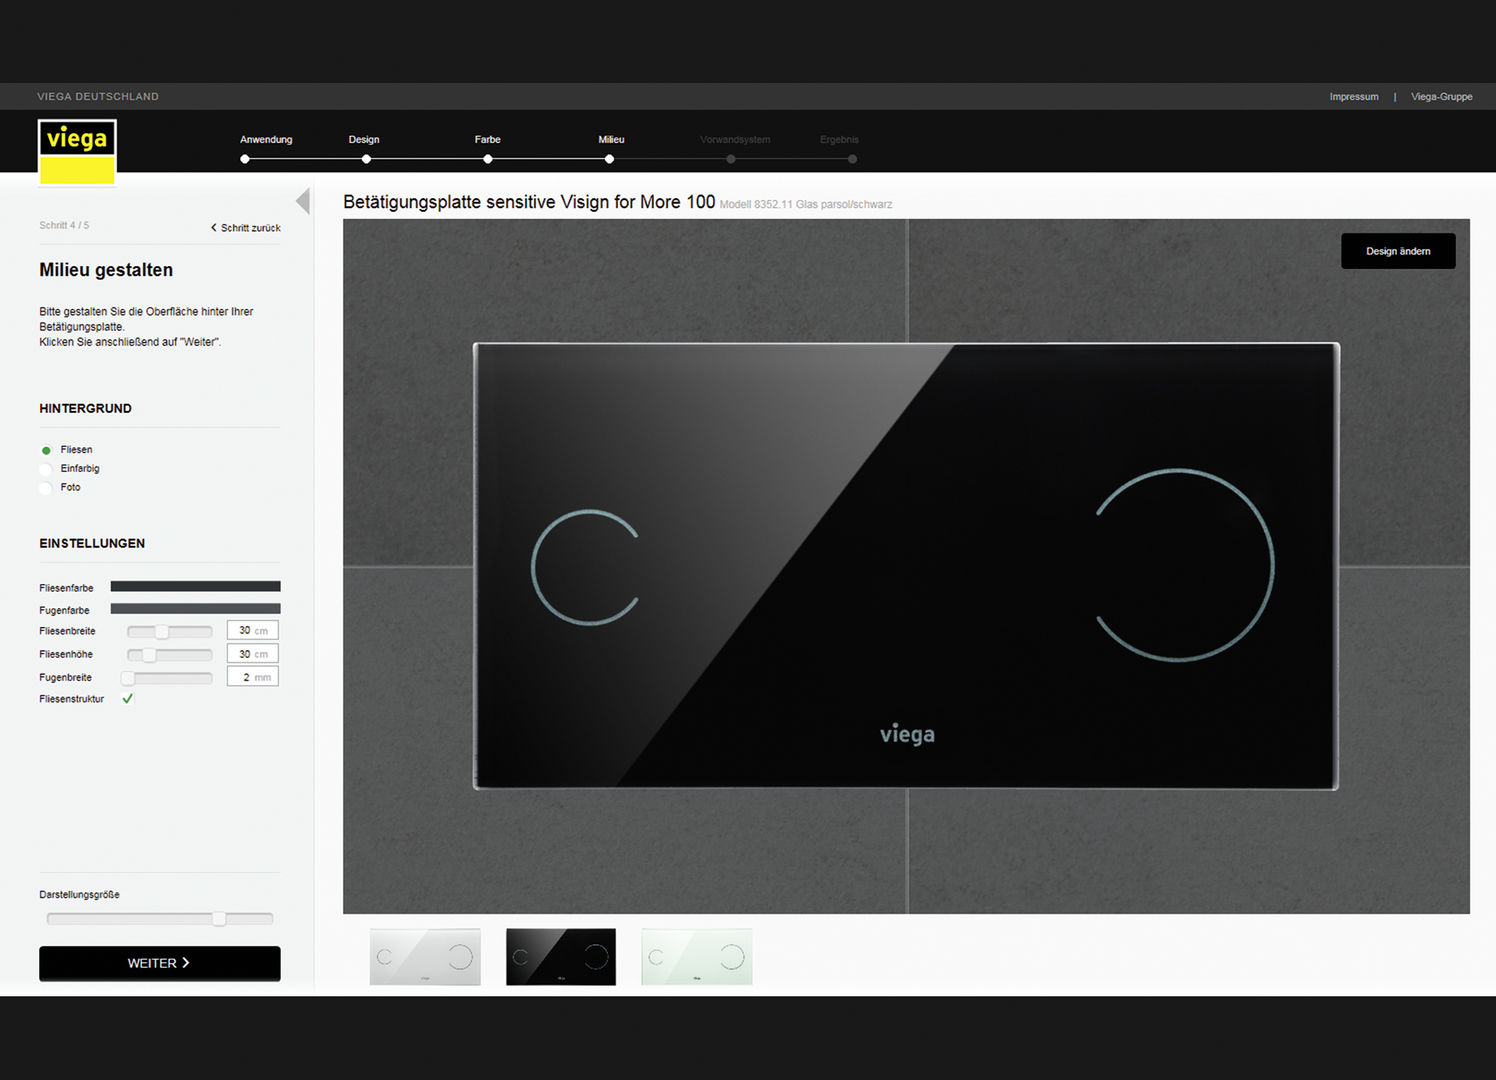
Task: Click the Design ändern button
Action: [1398, 251]
